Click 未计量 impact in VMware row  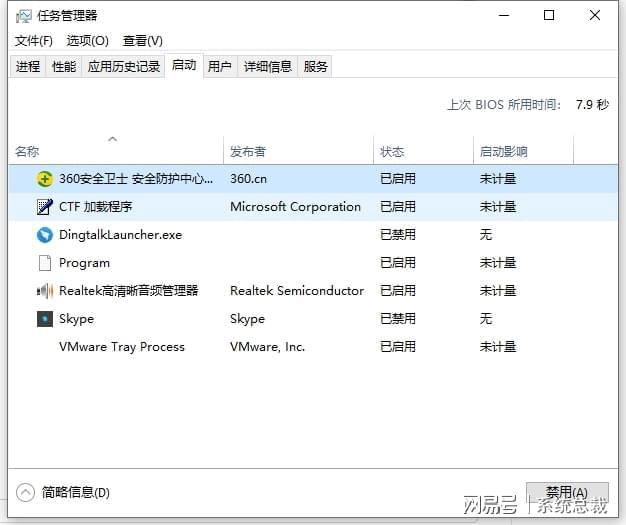(498, 347)
